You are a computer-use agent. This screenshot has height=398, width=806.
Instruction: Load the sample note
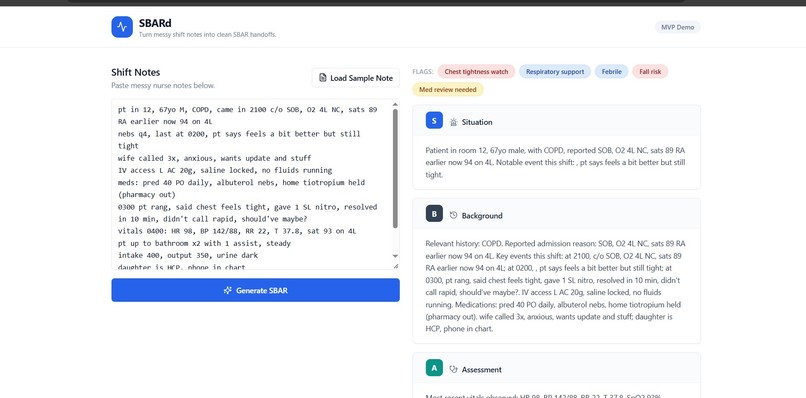[356, 78]
